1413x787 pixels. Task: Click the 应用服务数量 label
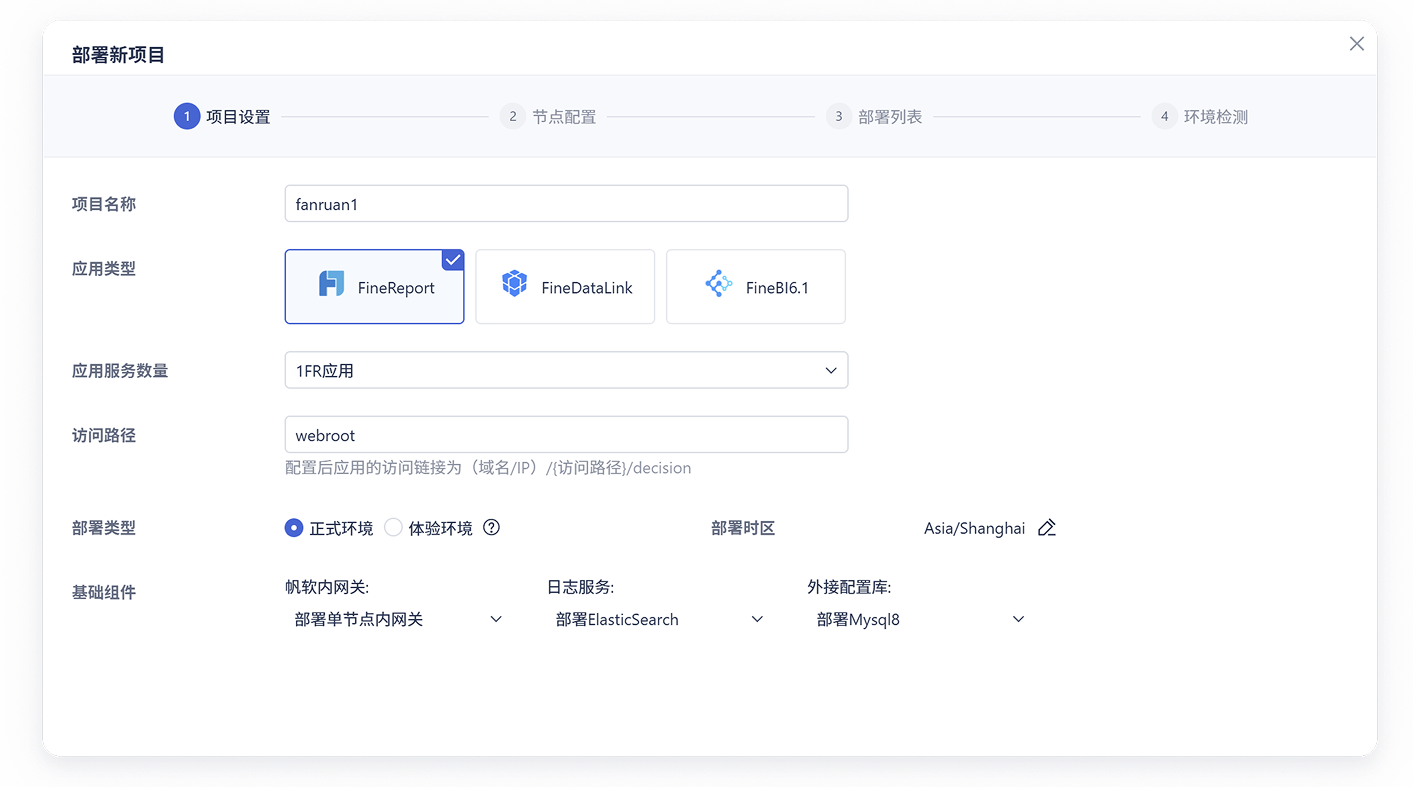pyautogui.click(x=120, y=371)
